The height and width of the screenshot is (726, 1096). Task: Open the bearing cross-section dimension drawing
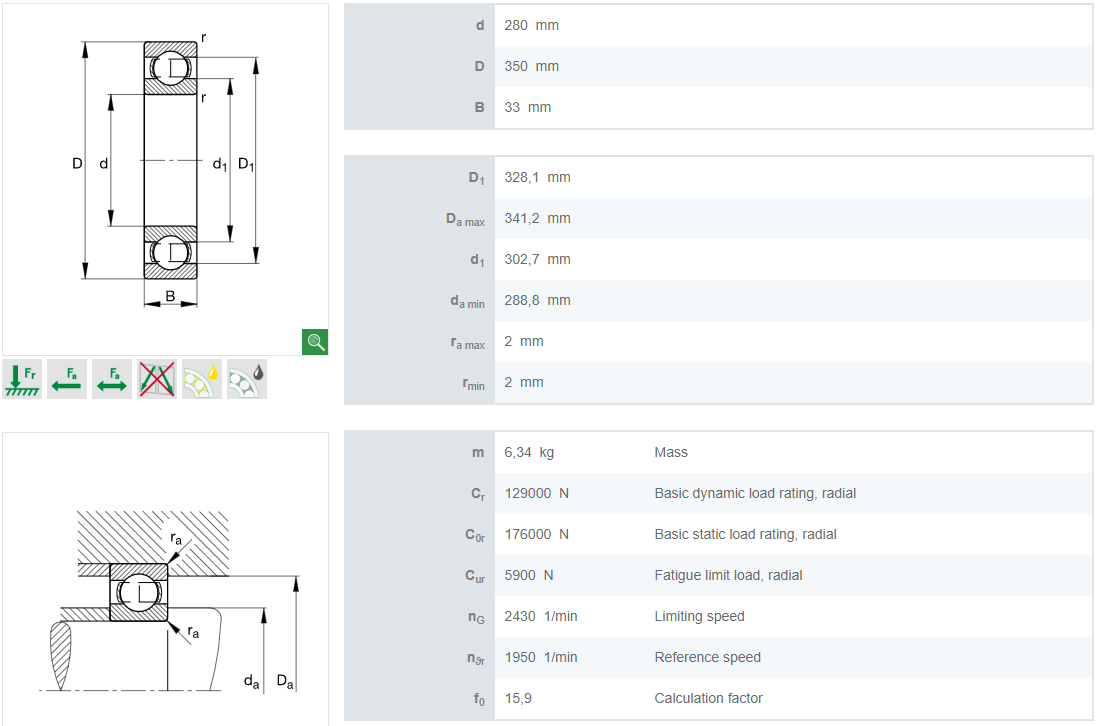coord(165,180)
